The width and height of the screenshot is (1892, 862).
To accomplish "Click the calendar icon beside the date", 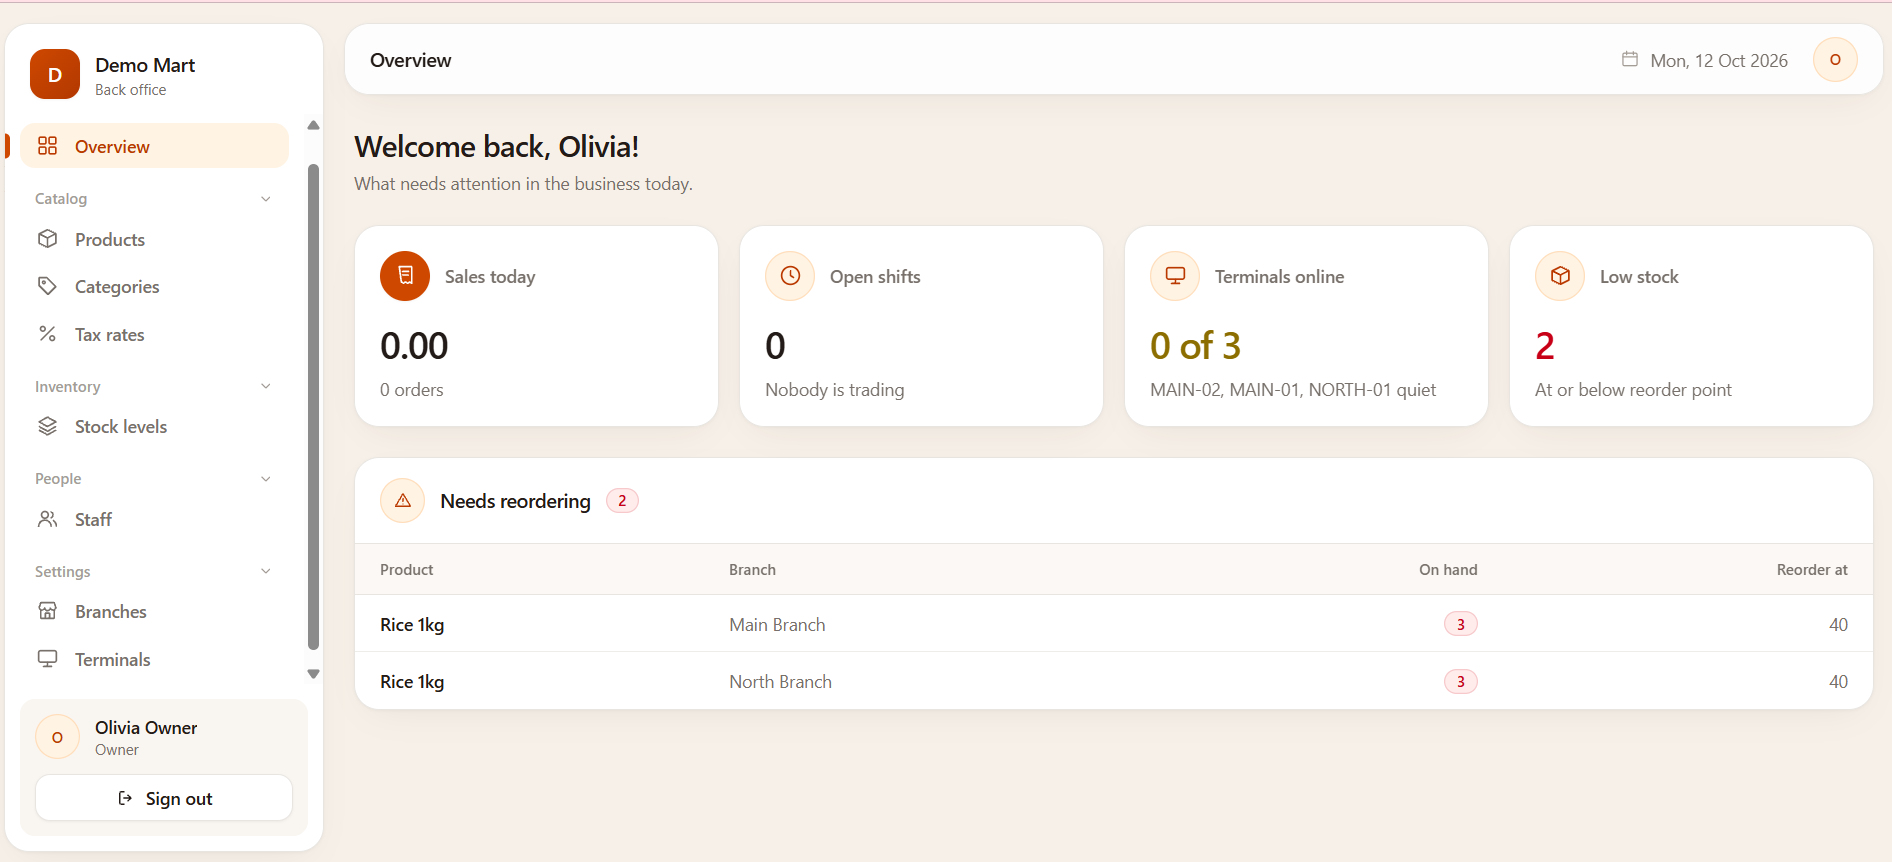I will (x=1630, y=60).
